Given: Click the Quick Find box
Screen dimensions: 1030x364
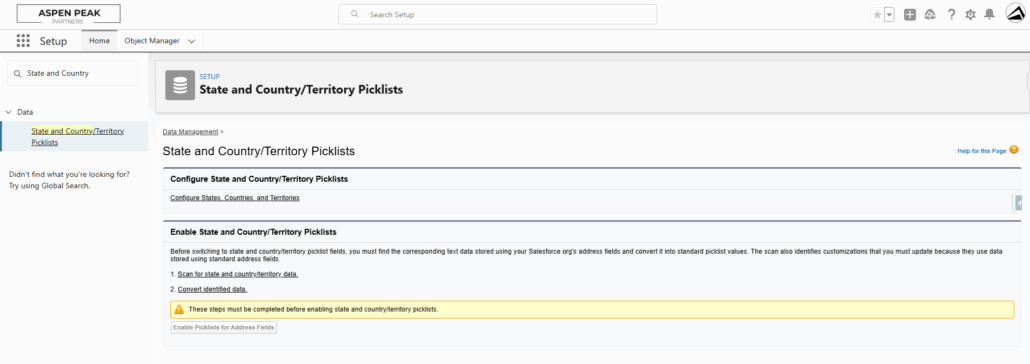Looking at the screenshot, I should [72, 74].
